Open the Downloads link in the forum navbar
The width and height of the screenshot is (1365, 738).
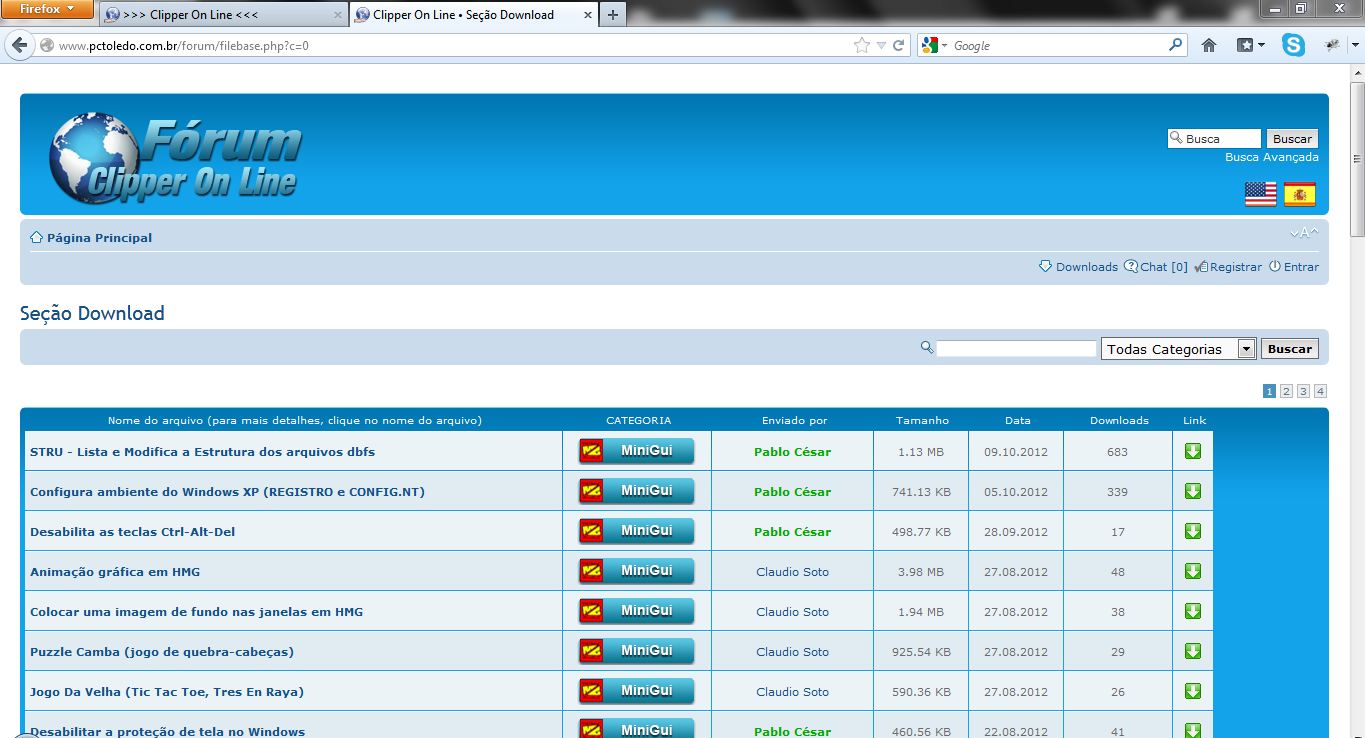(1087, 267)
